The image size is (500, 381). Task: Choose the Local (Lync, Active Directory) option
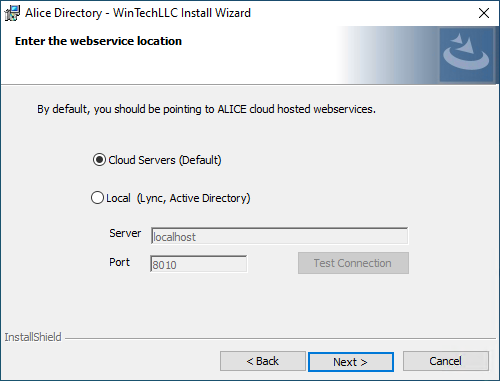coord(97,198)
